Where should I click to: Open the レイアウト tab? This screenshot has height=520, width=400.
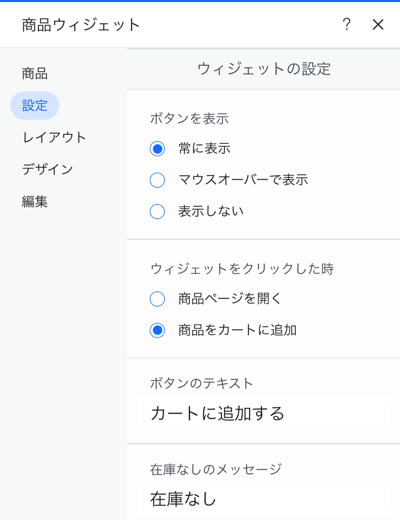[x=54, y=137]
